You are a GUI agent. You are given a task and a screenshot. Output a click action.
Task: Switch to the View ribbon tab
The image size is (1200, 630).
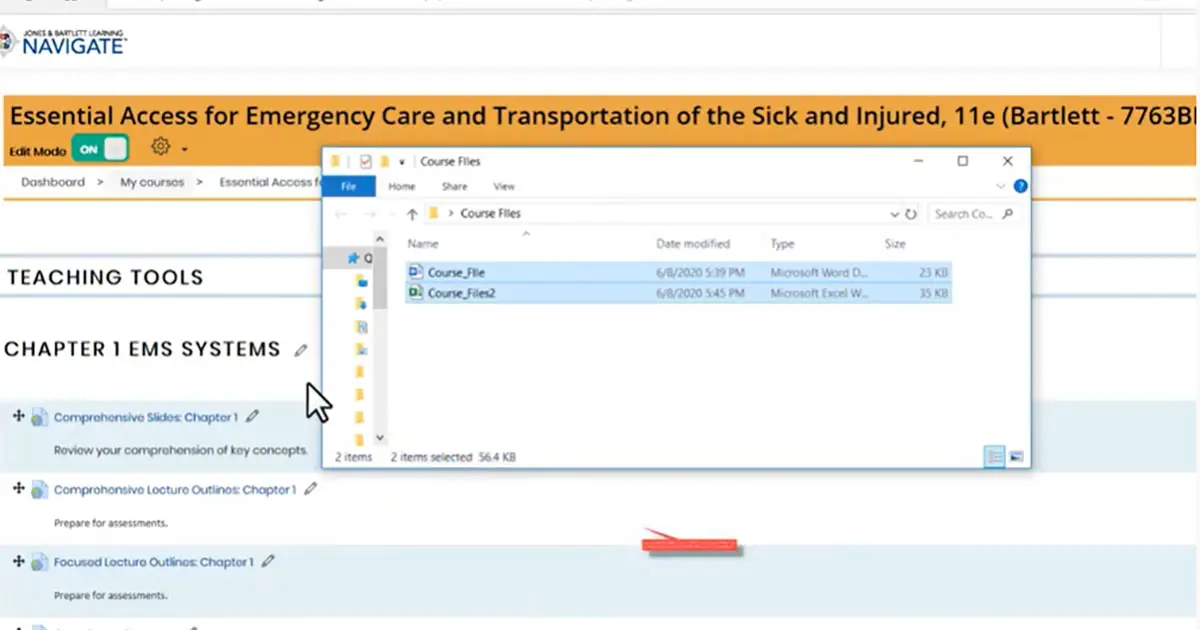click(504, 186)
